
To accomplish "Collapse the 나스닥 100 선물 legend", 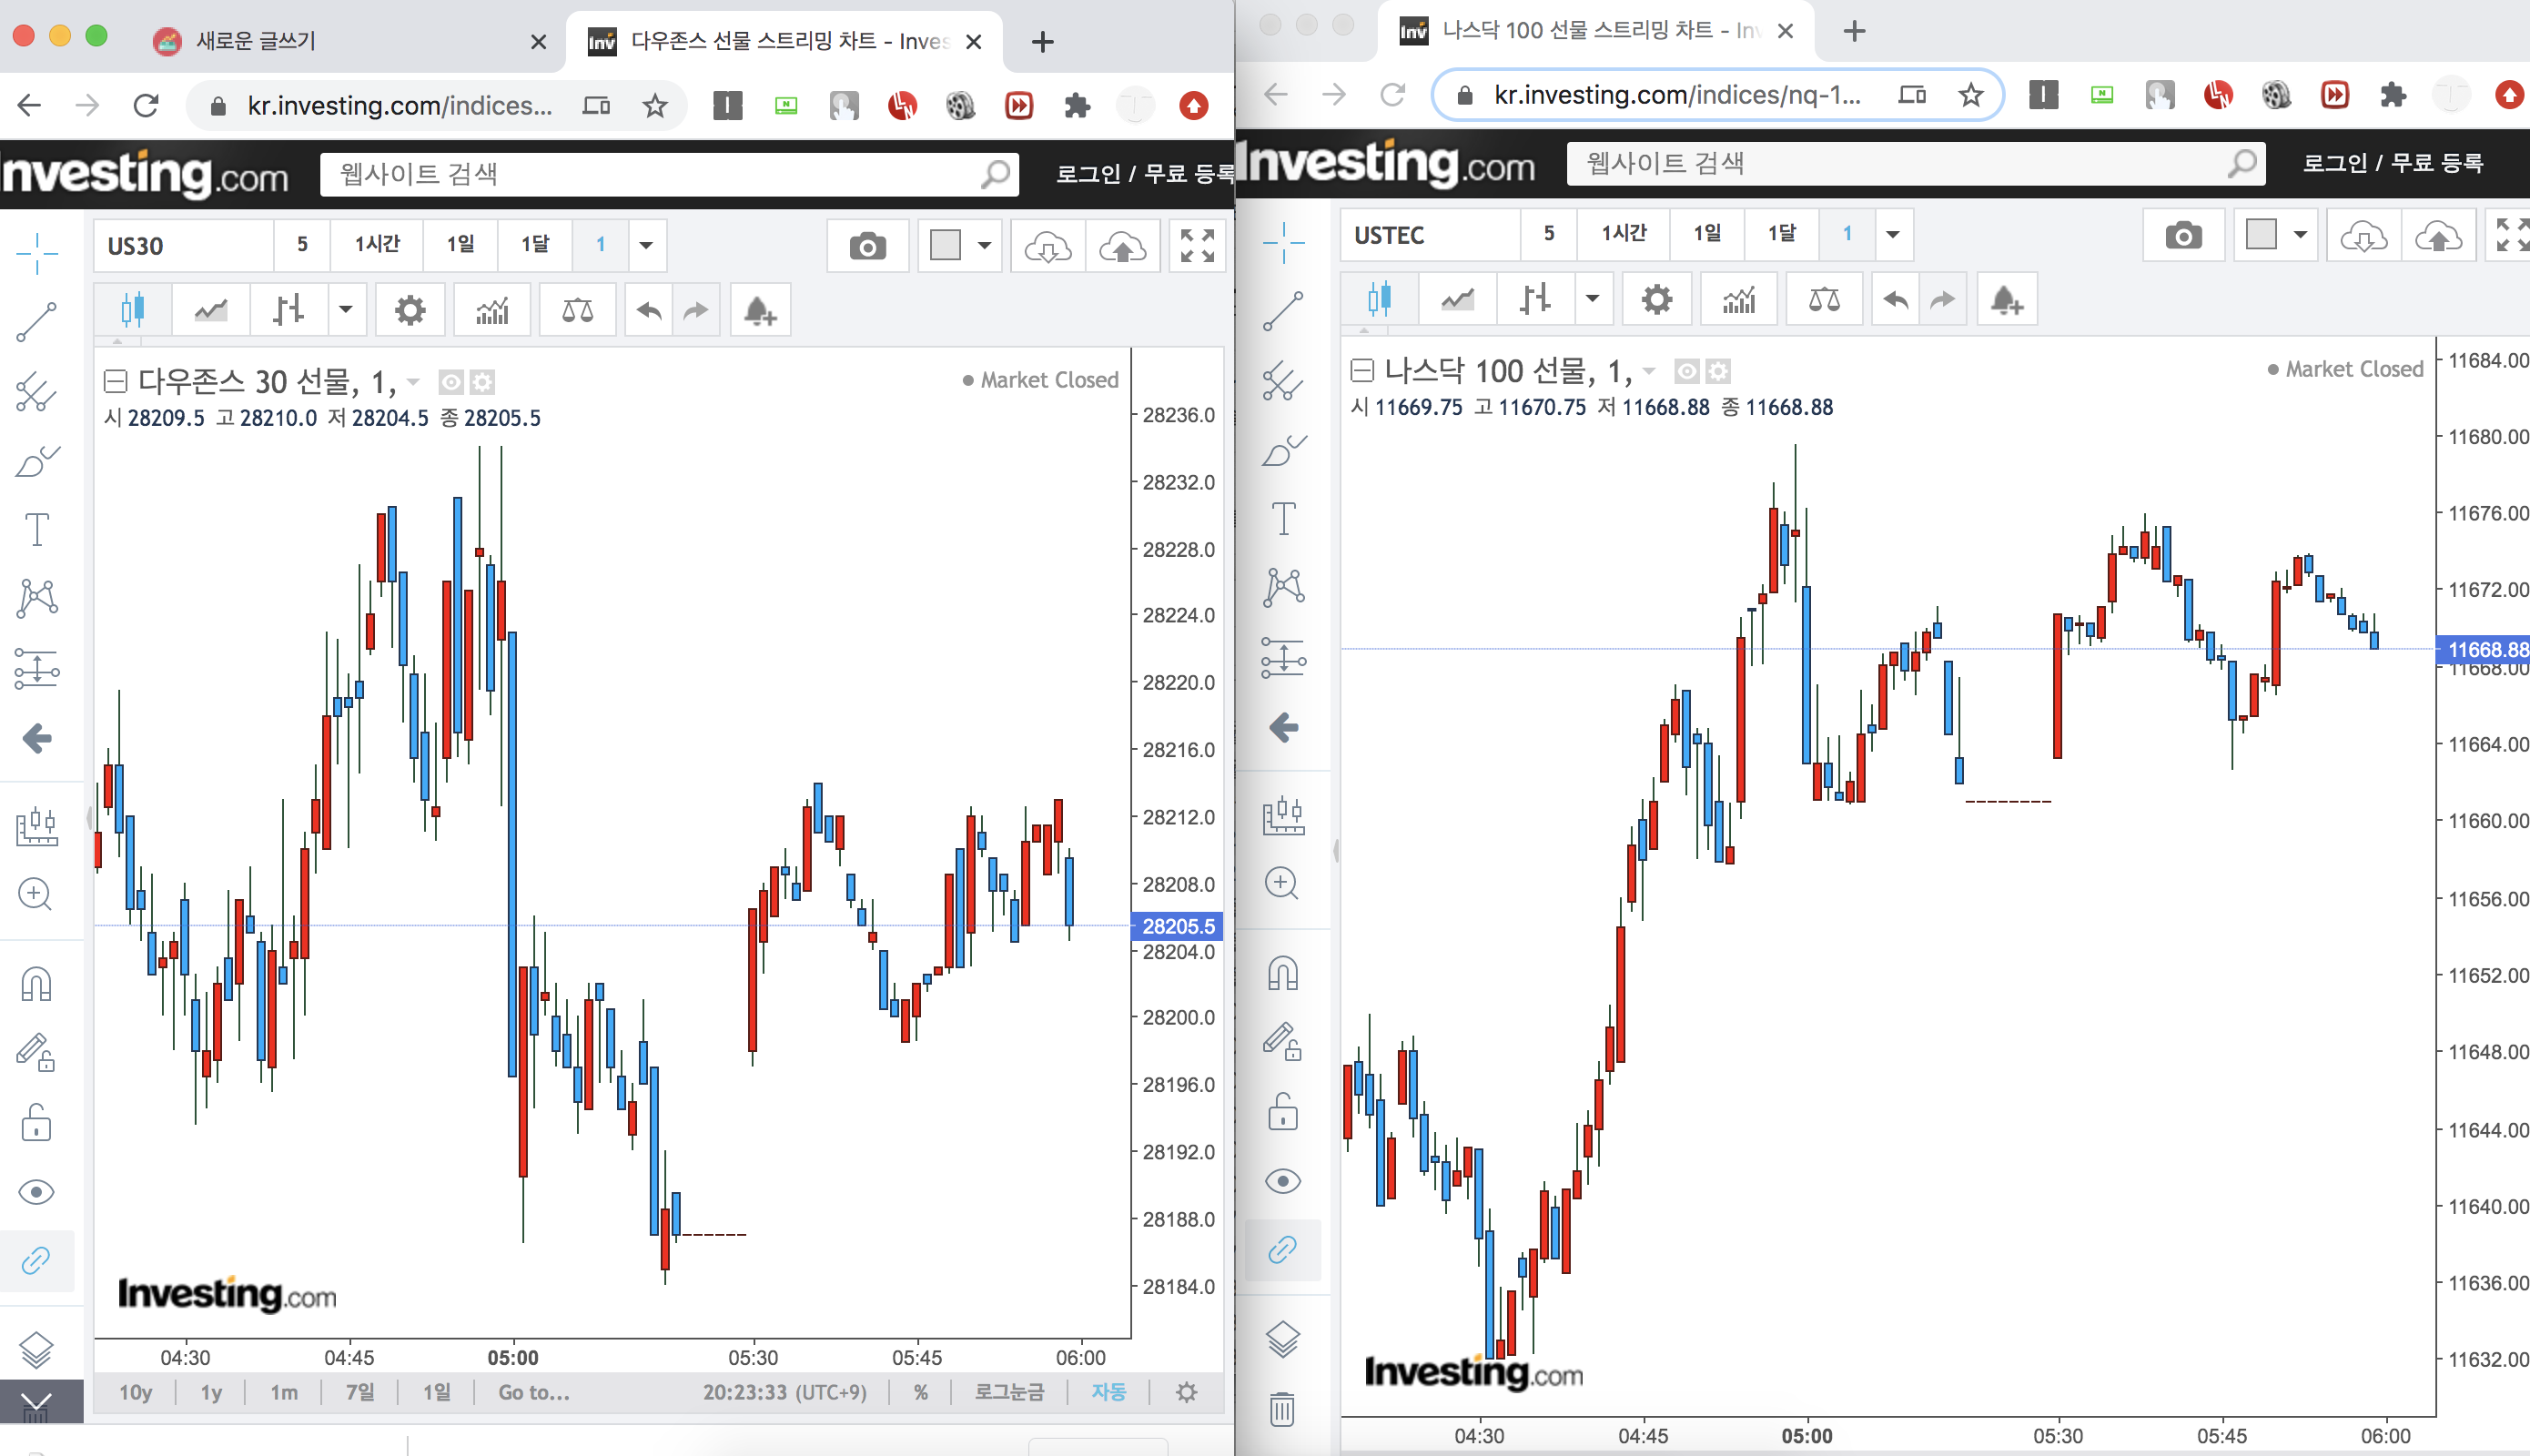I will click(x=1362, y=370).
